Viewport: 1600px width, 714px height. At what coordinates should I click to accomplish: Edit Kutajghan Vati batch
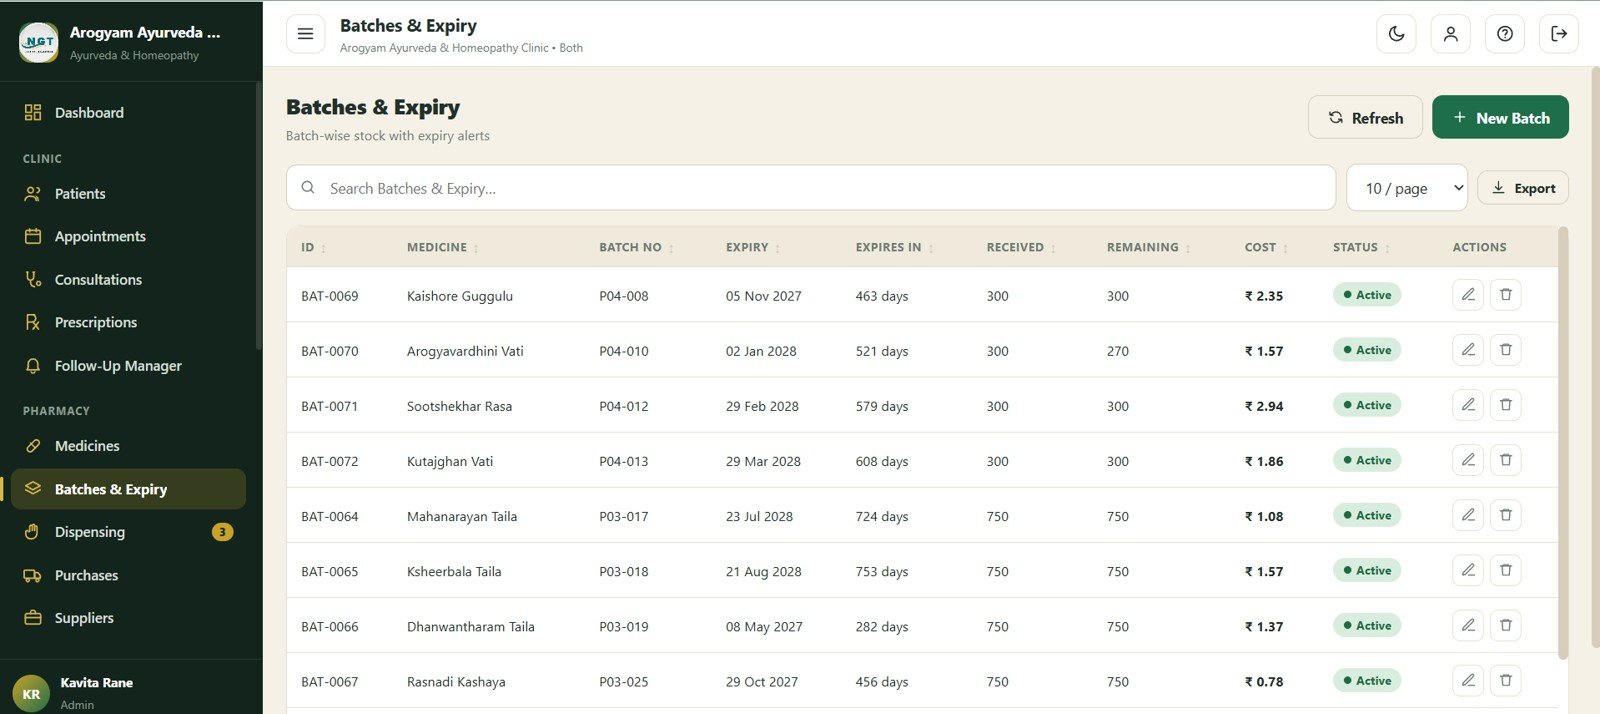pyautogui.click(x=1467, y=460)
